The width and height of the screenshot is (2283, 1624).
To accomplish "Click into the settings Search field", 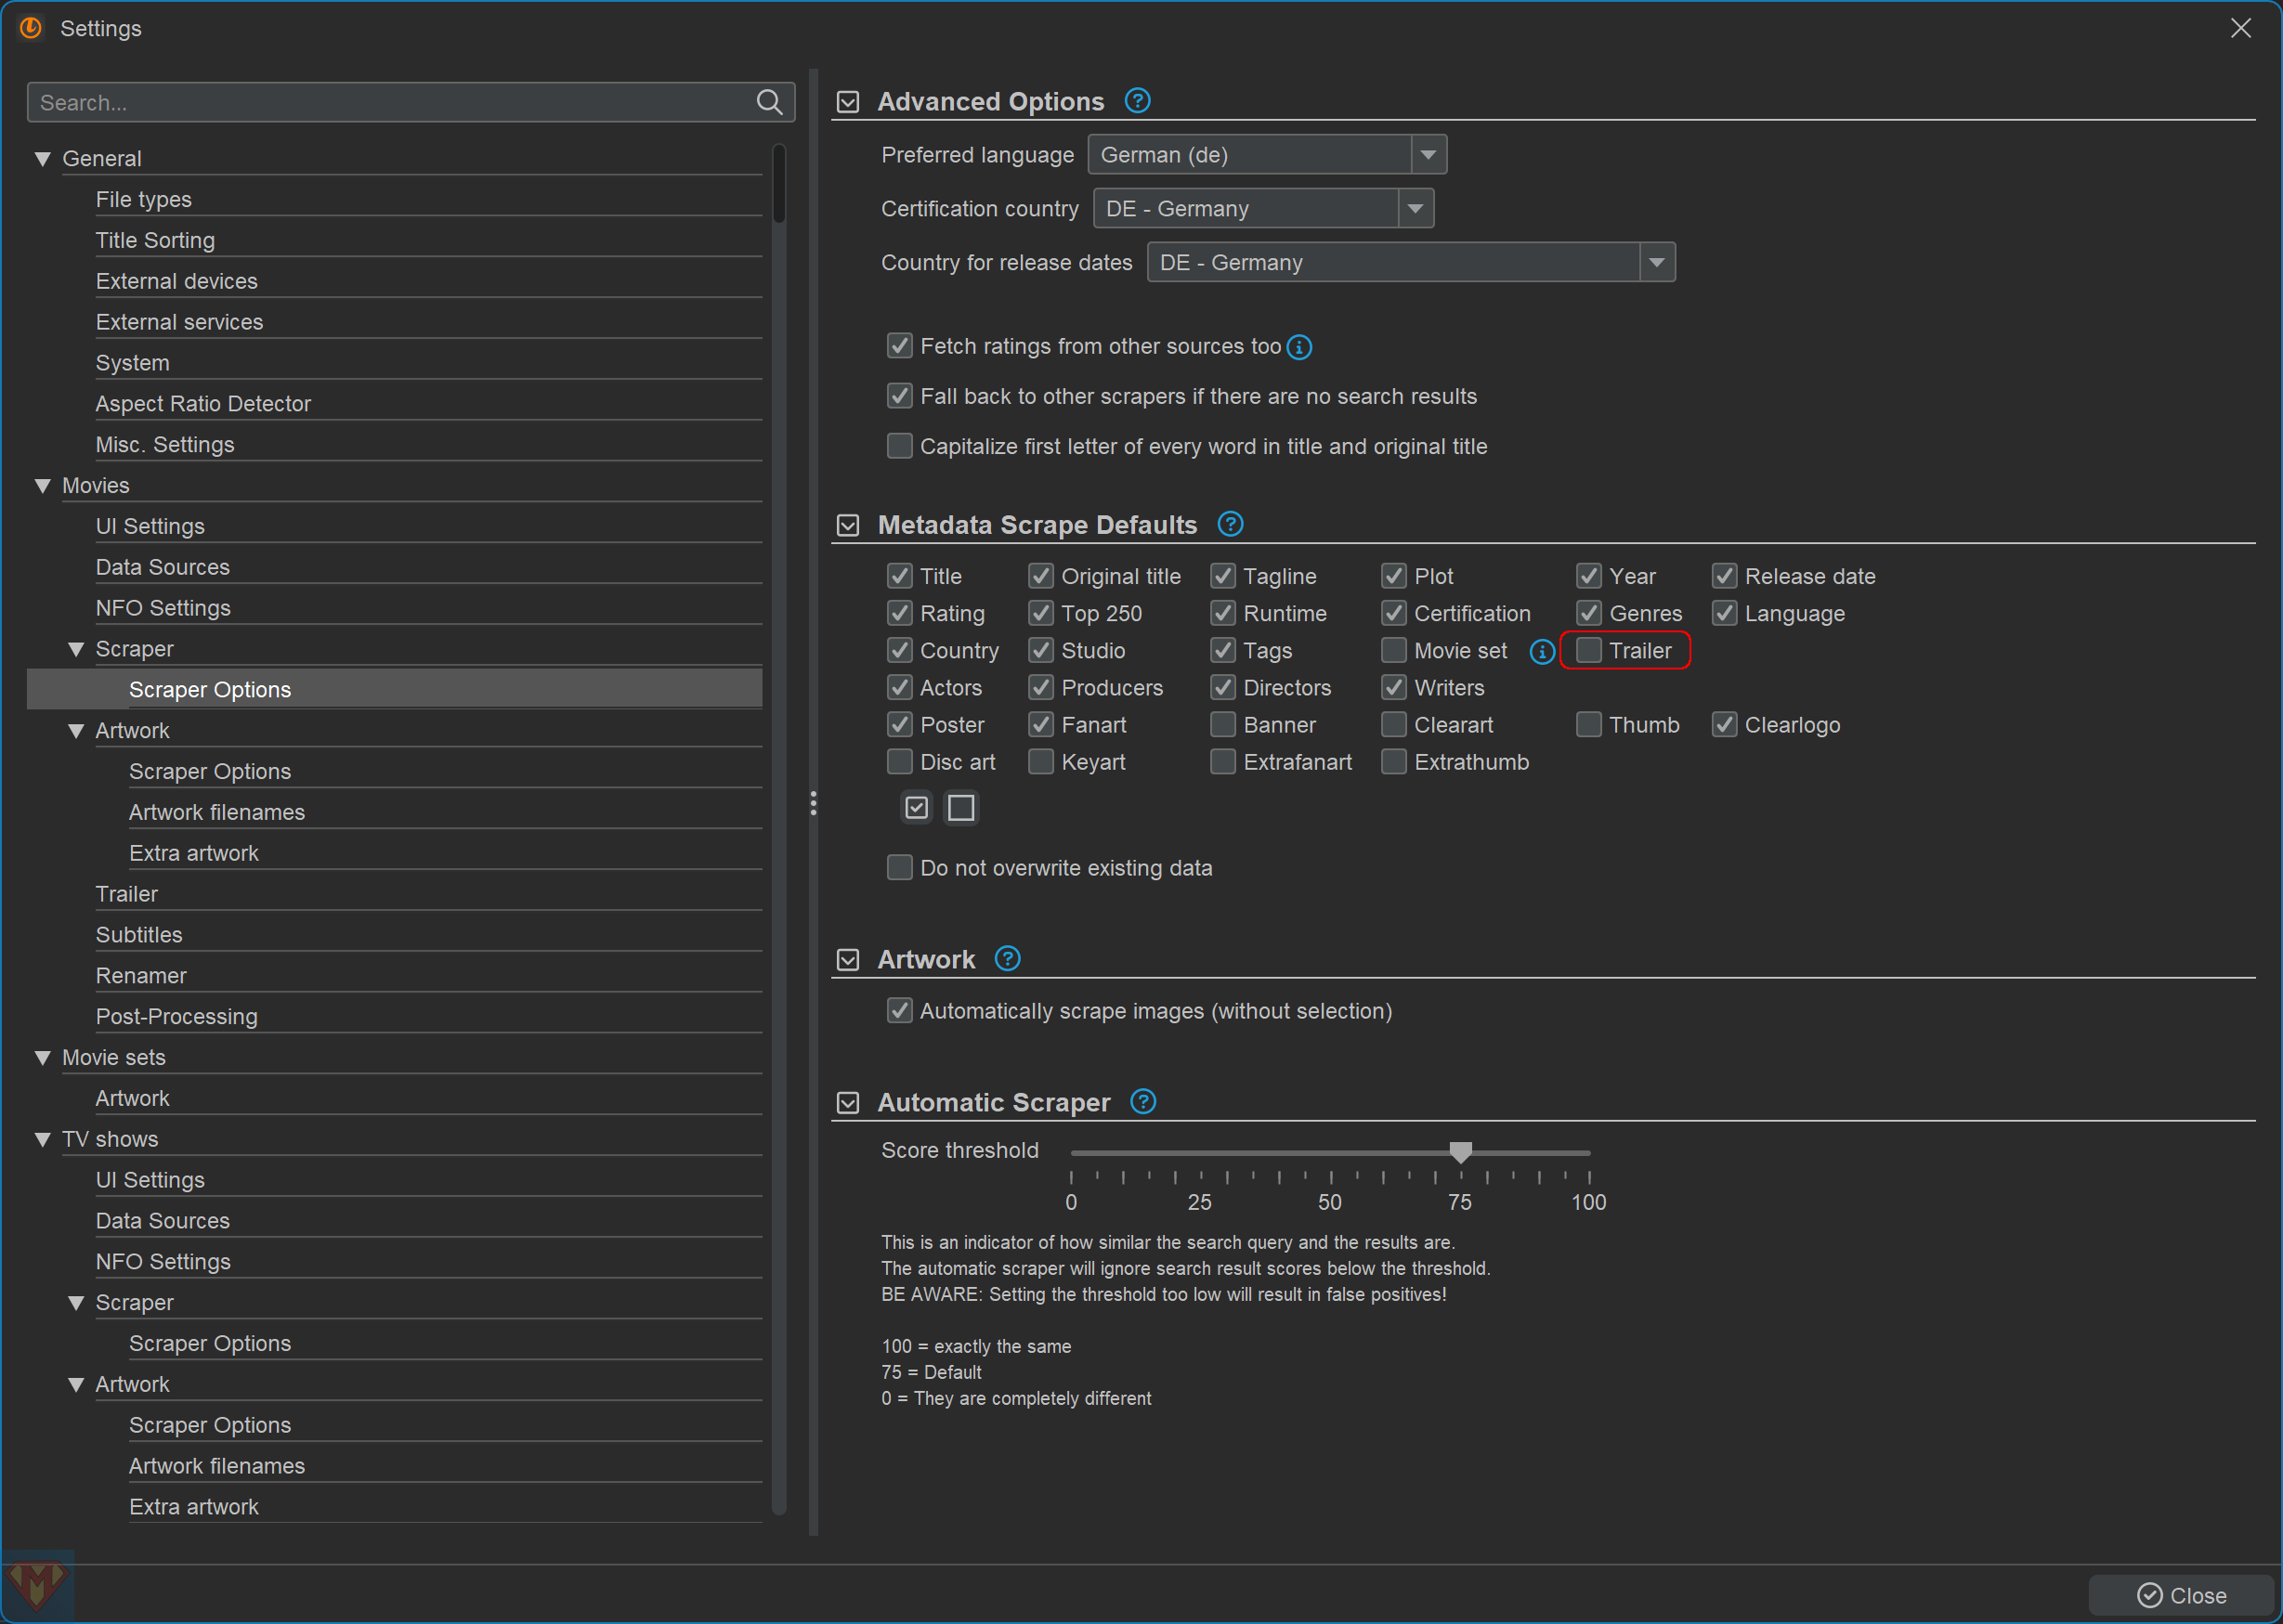I will [390, 102].
